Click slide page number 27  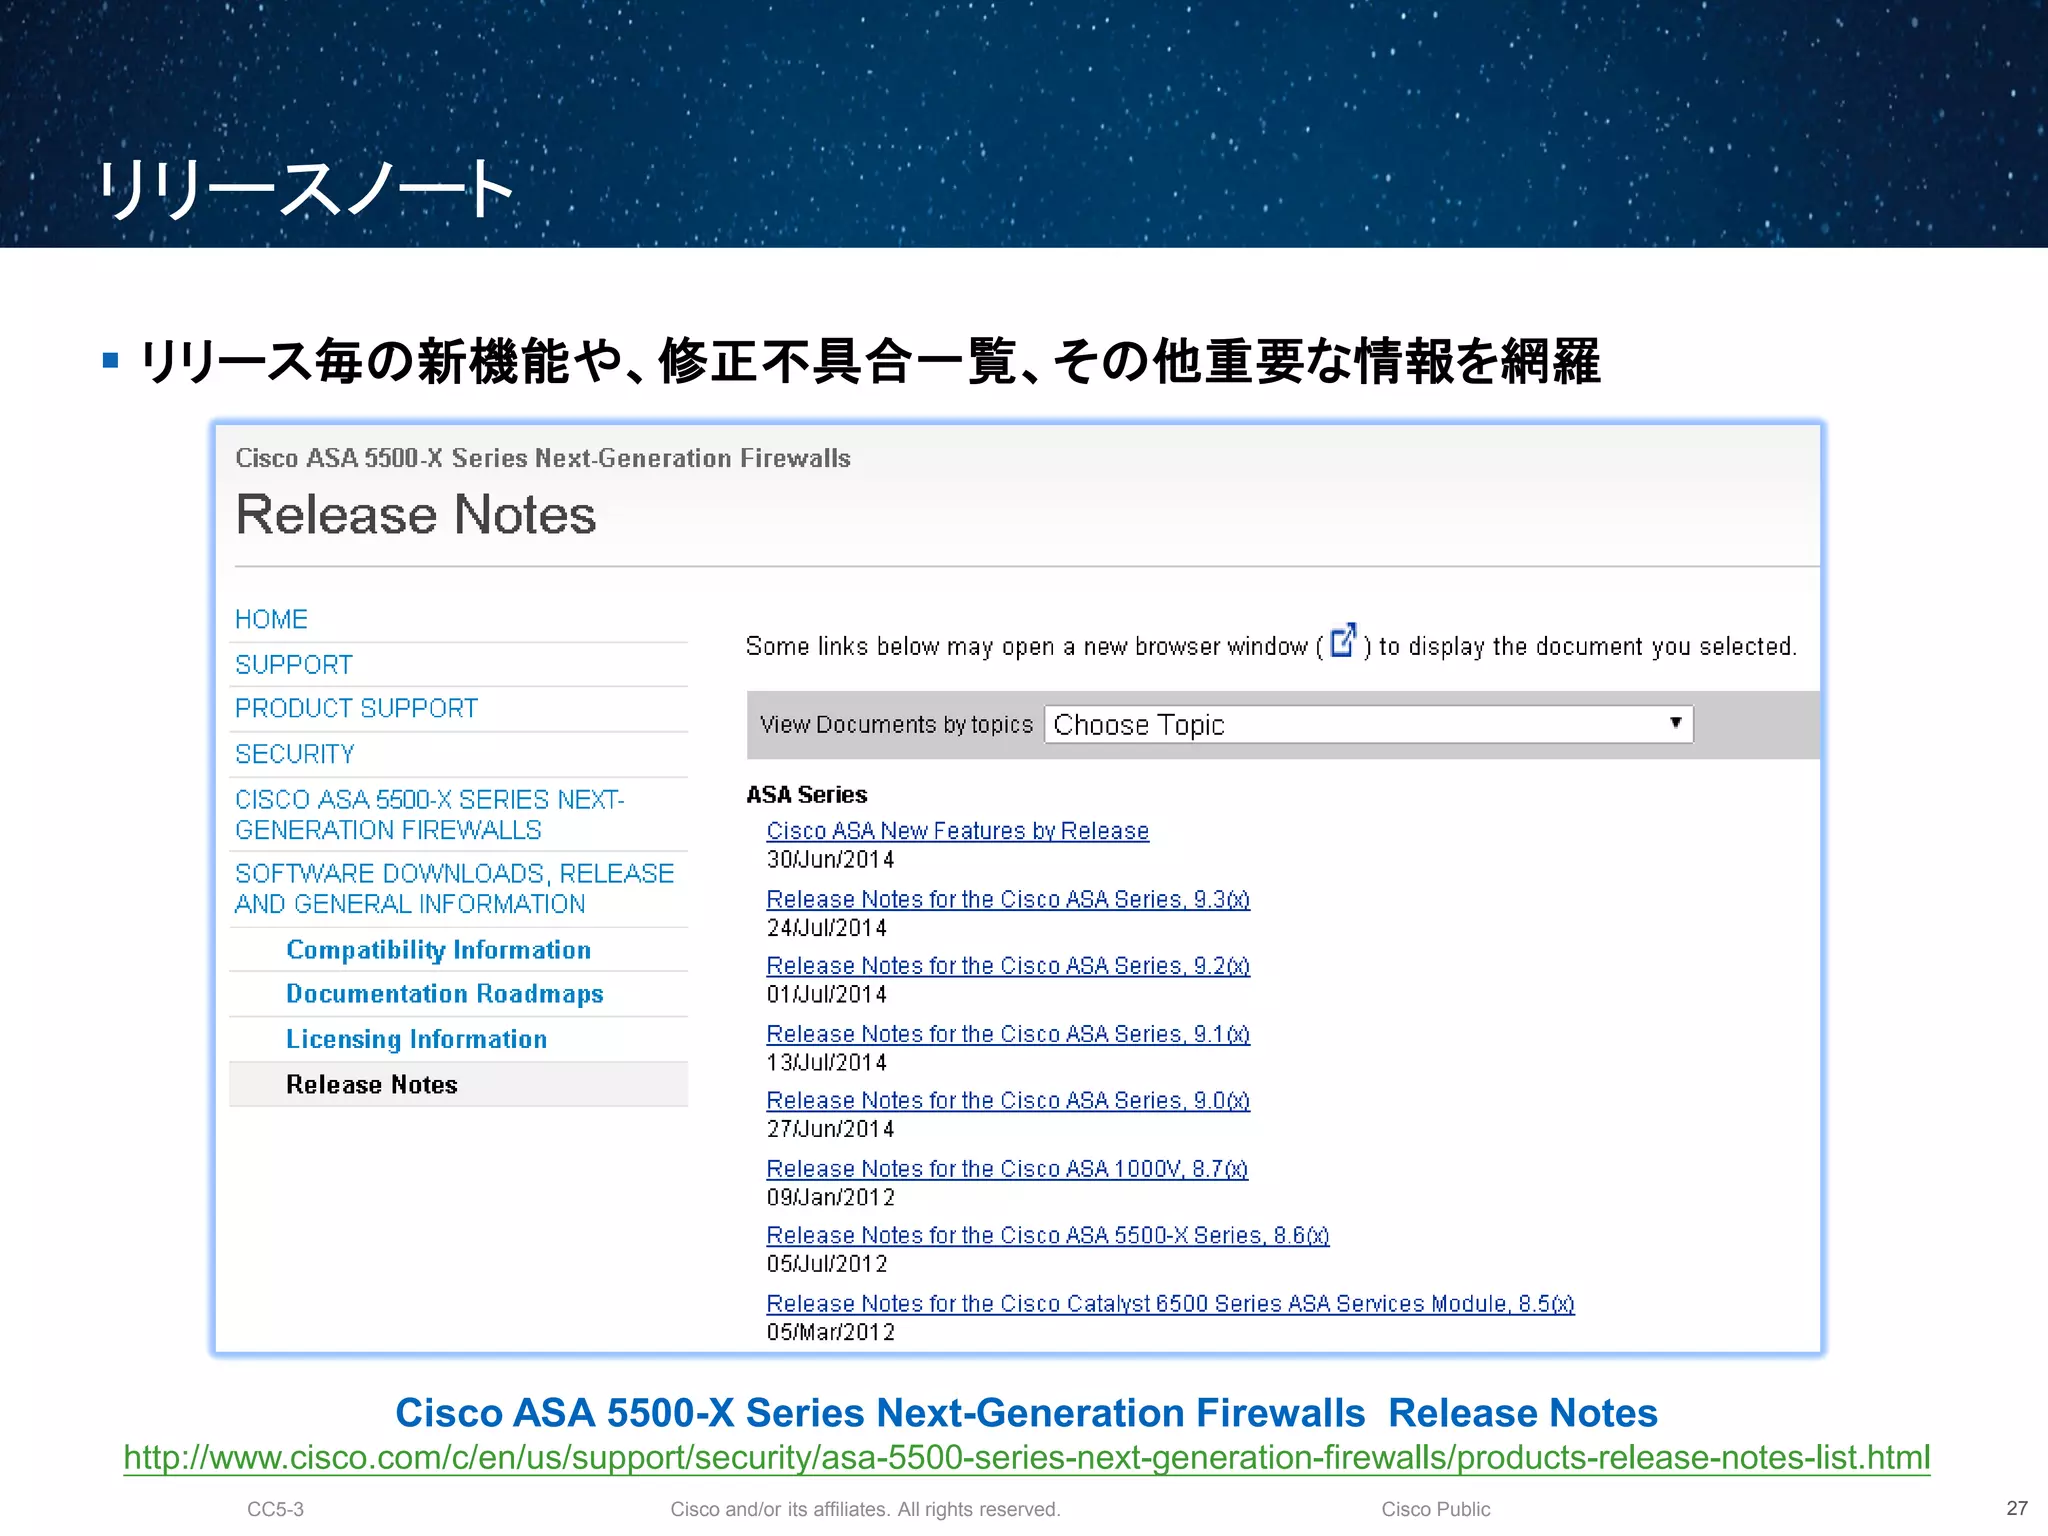click(2017, 1508)
